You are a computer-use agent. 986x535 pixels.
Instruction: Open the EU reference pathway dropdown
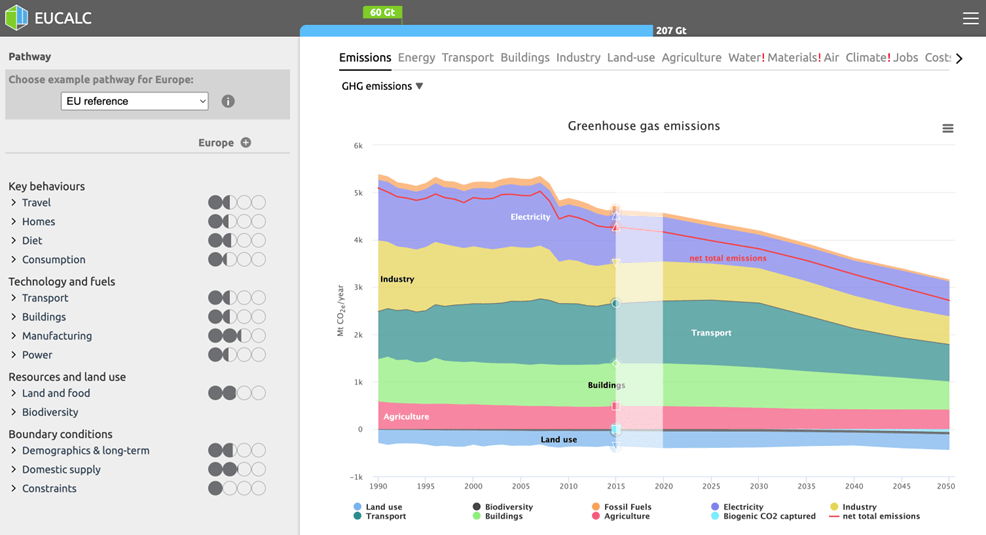tap(135, 101)
